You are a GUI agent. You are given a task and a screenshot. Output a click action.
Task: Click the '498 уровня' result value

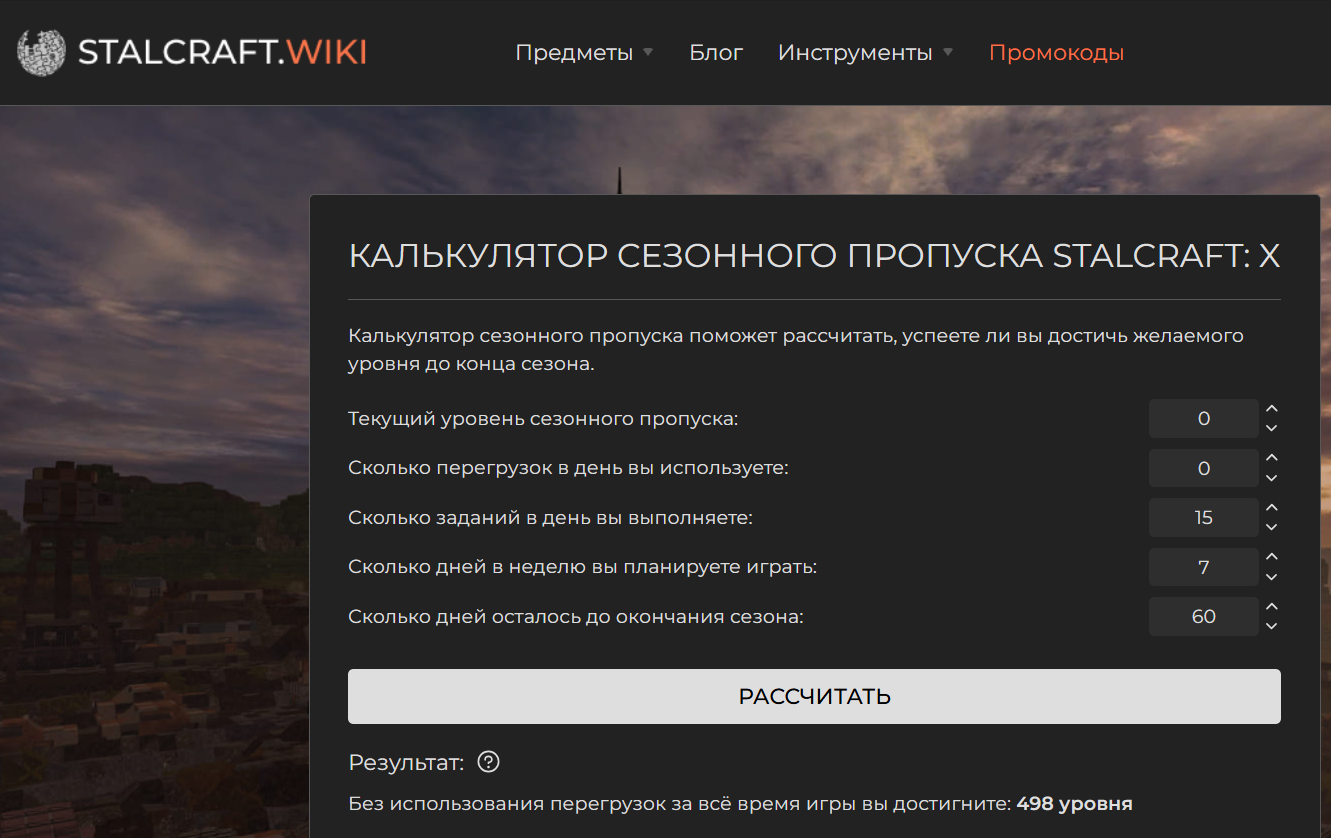1075,803
